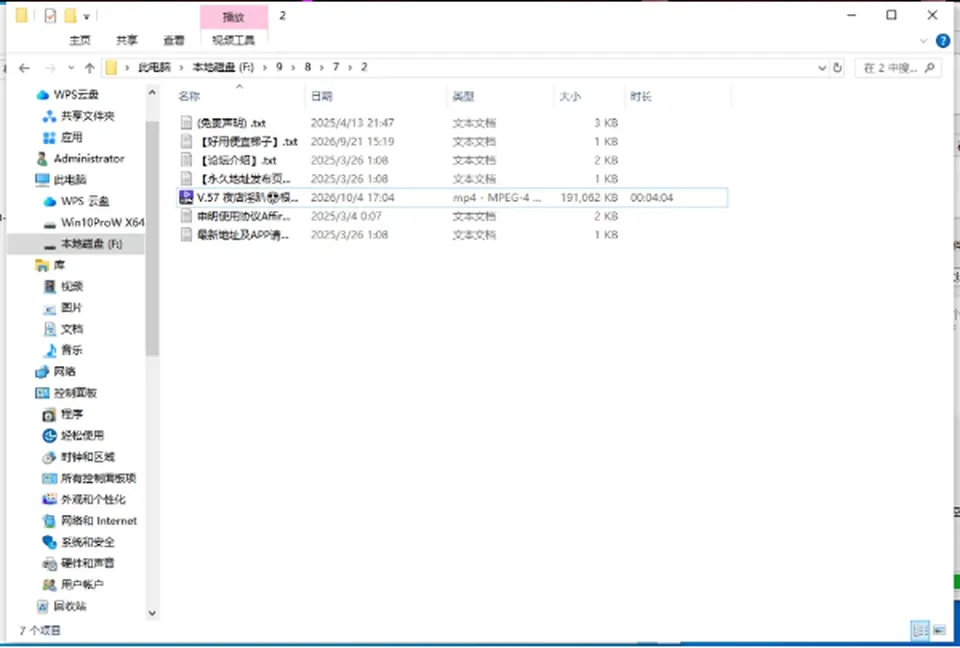Open the 主页 ribbon tab
The height and width of the screenshot is (648, 960).
pos(80,40)
